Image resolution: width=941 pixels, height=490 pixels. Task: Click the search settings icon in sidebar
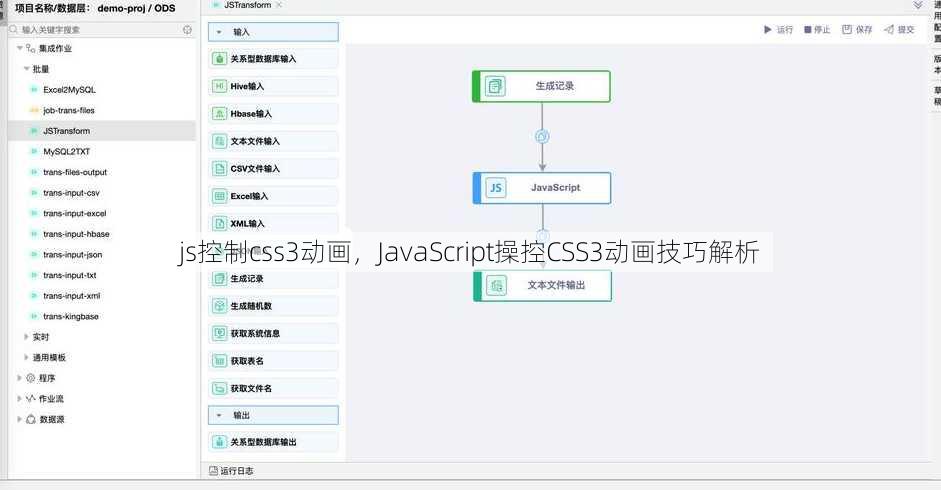point(187,29)
